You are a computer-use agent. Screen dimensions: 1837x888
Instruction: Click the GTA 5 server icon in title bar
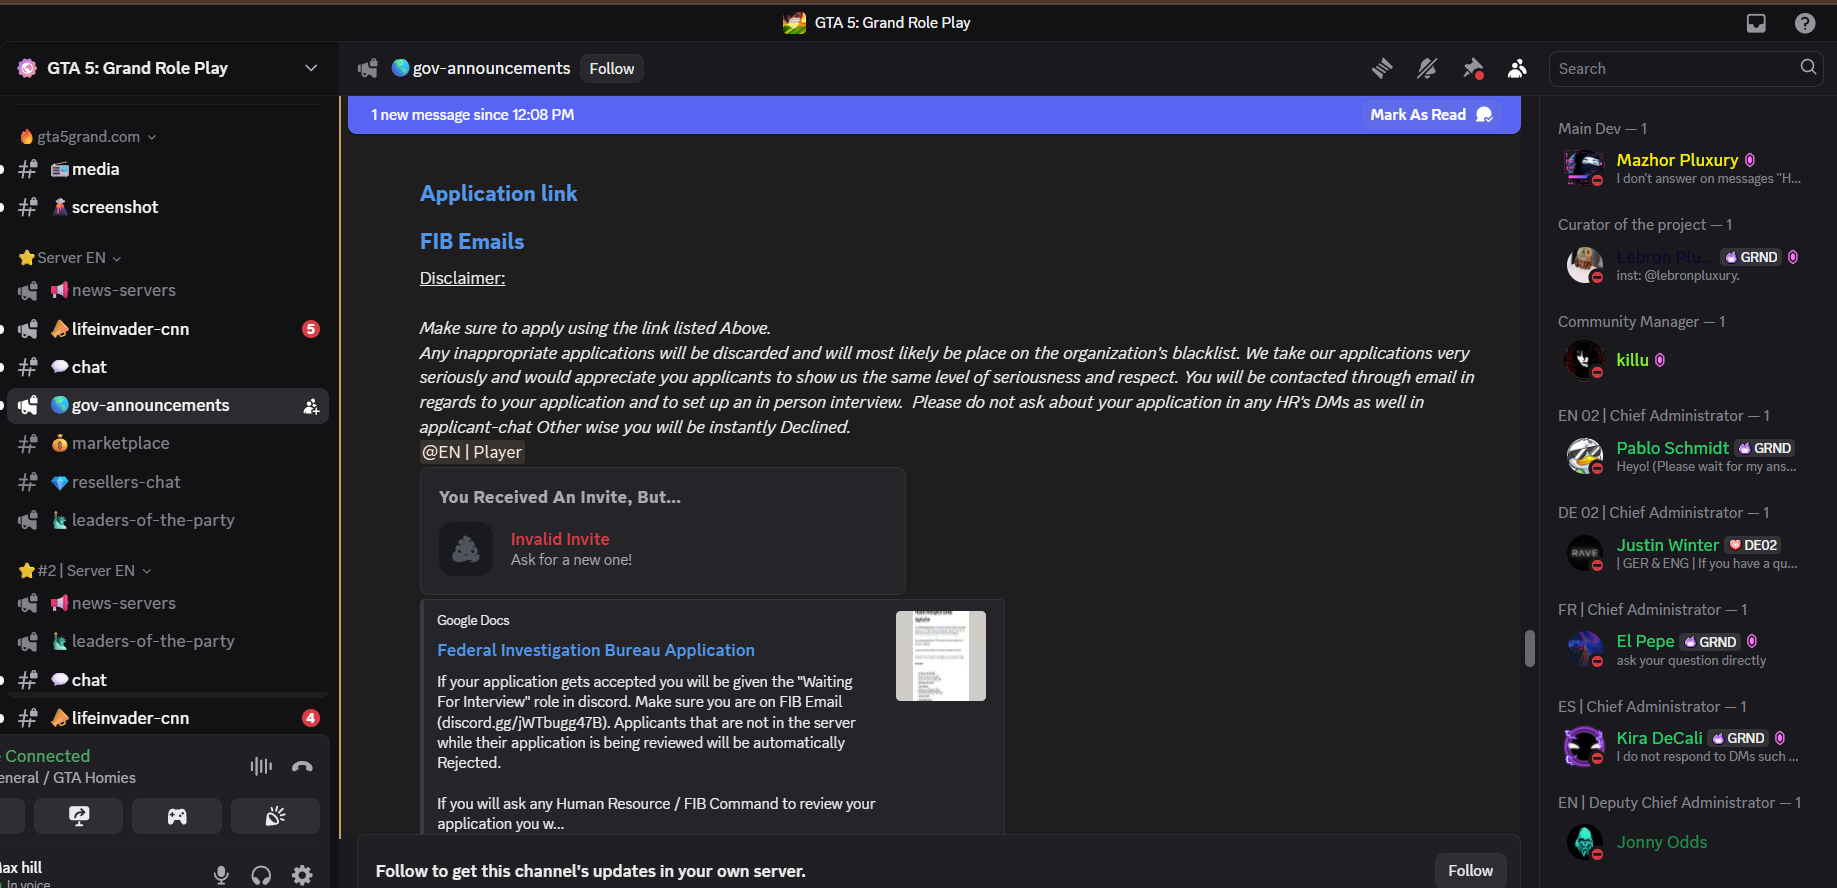click(795, 23)
